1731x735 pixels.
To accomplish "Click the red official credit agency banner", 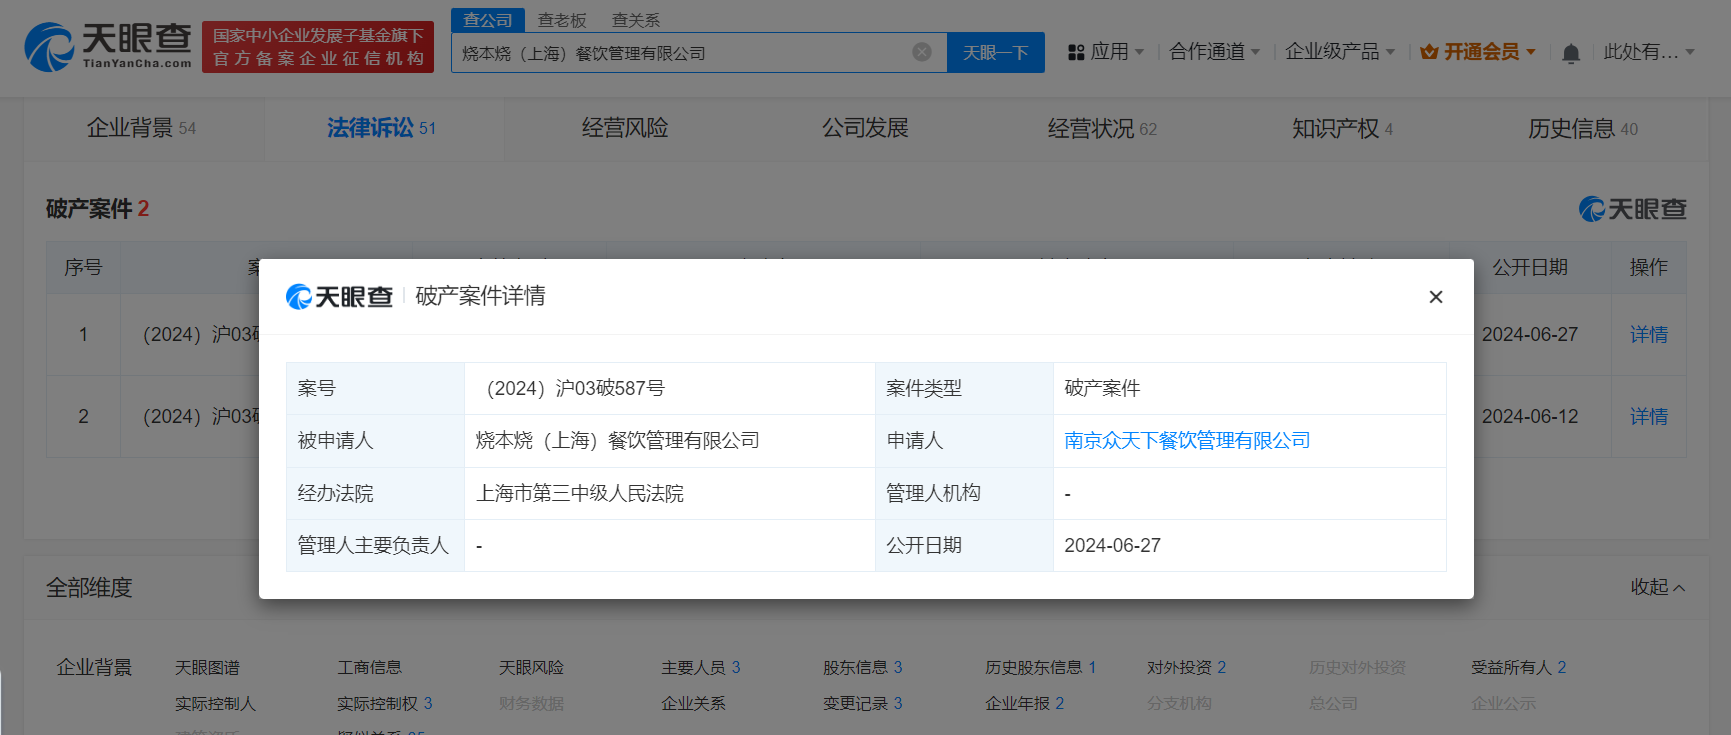I will [x=318, y=47].
